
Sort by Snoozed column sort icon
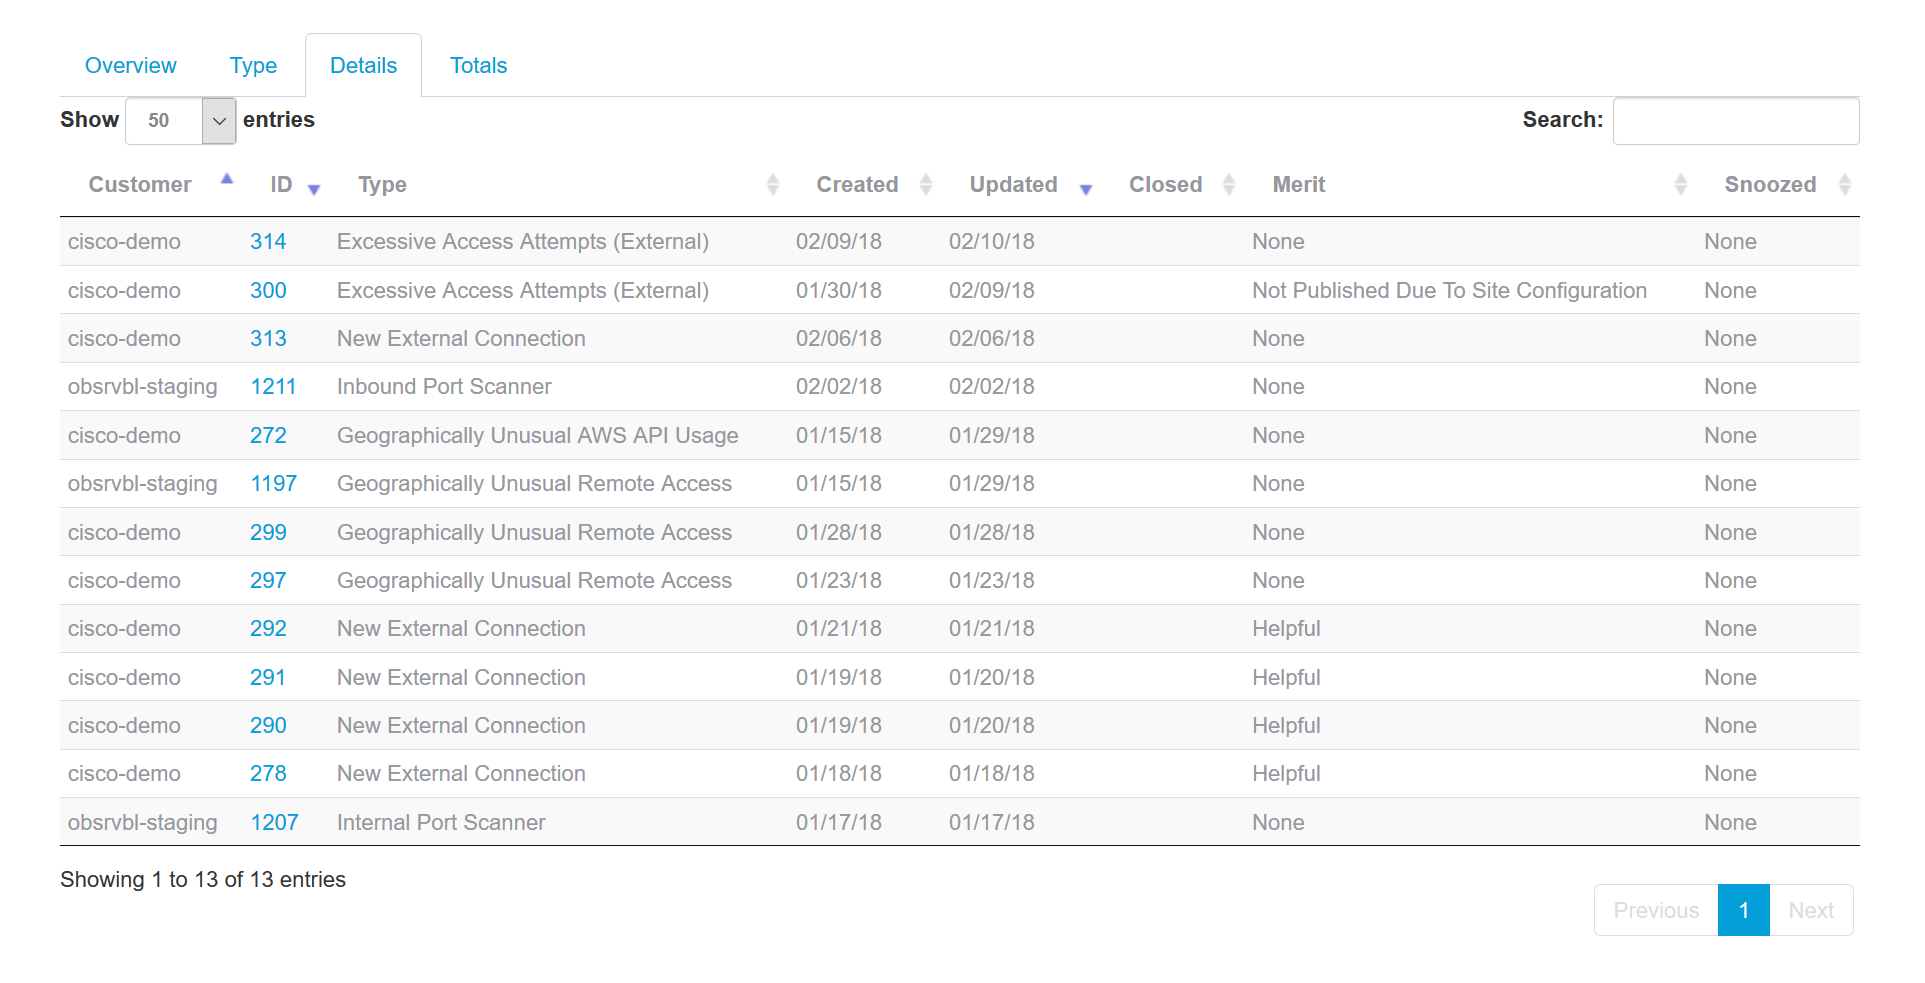[1844, 185]
